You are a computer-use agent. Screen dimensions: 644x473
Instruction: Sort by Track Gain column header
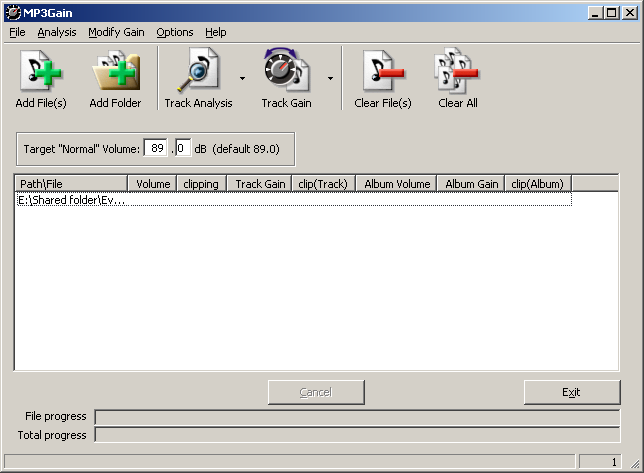259,184
